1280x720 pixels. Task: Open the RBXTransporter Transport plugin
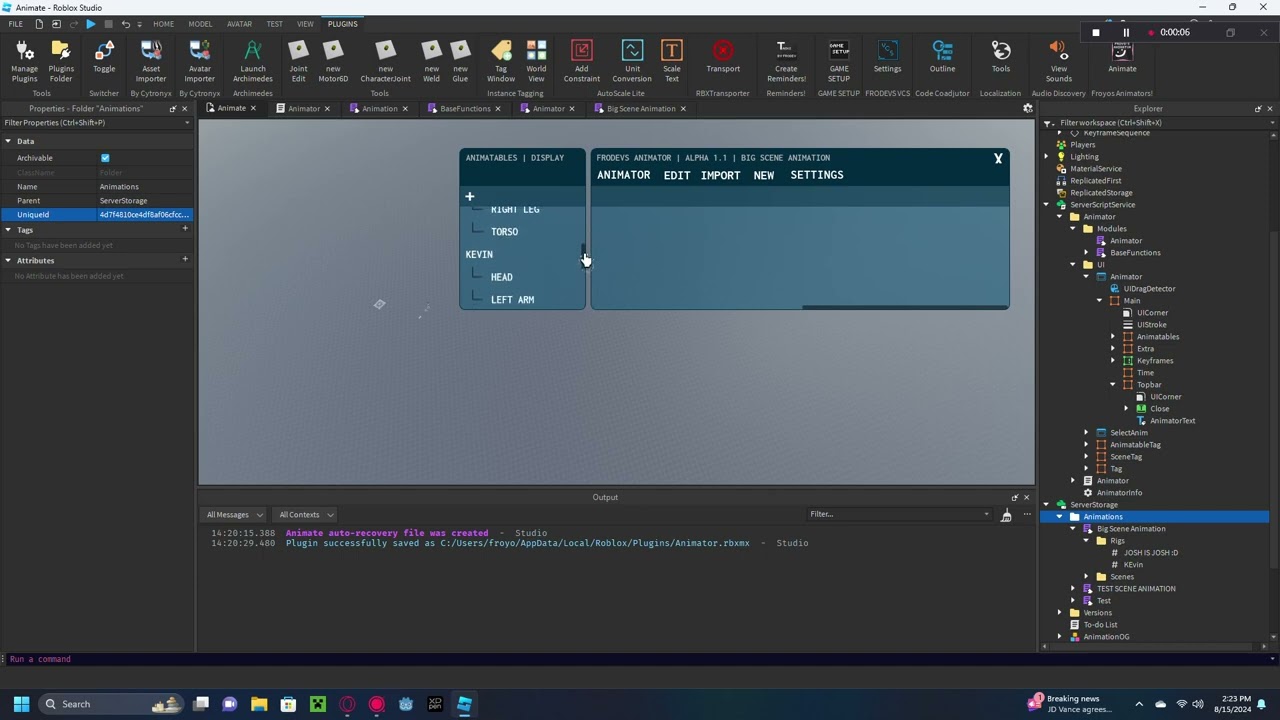pos(723,58)
